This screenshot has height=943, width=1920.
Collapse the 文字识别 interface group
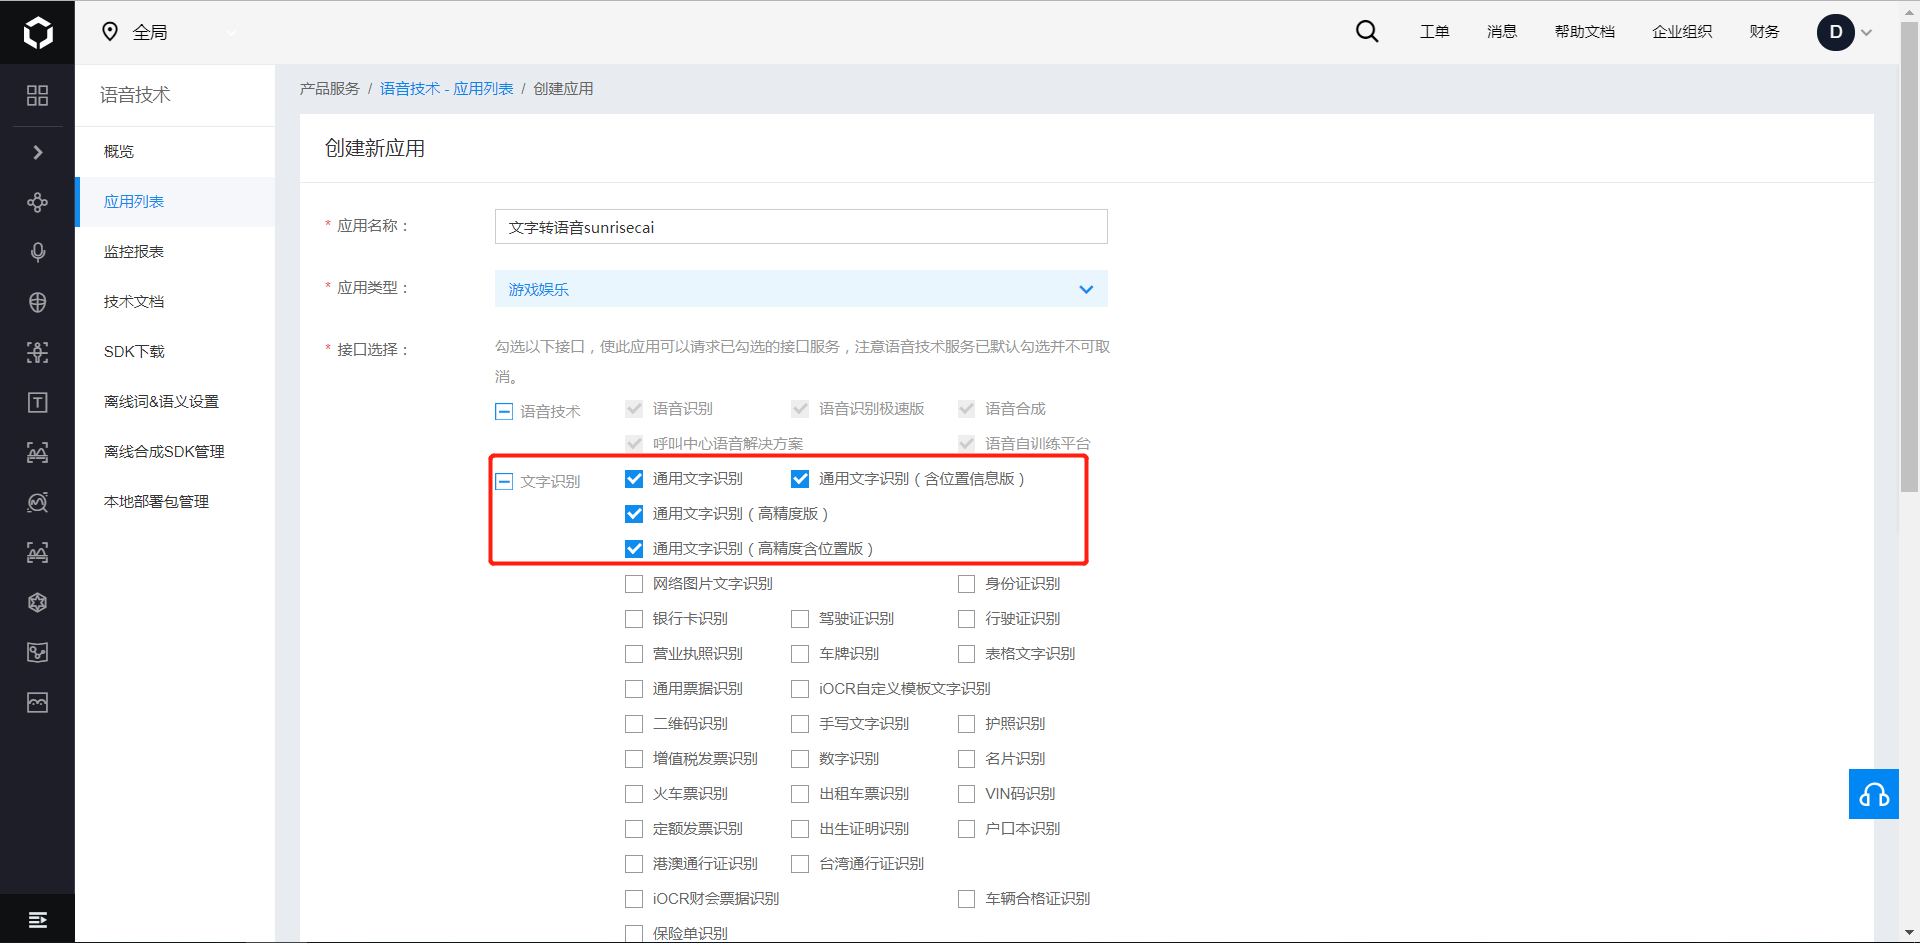pos(504,481)
